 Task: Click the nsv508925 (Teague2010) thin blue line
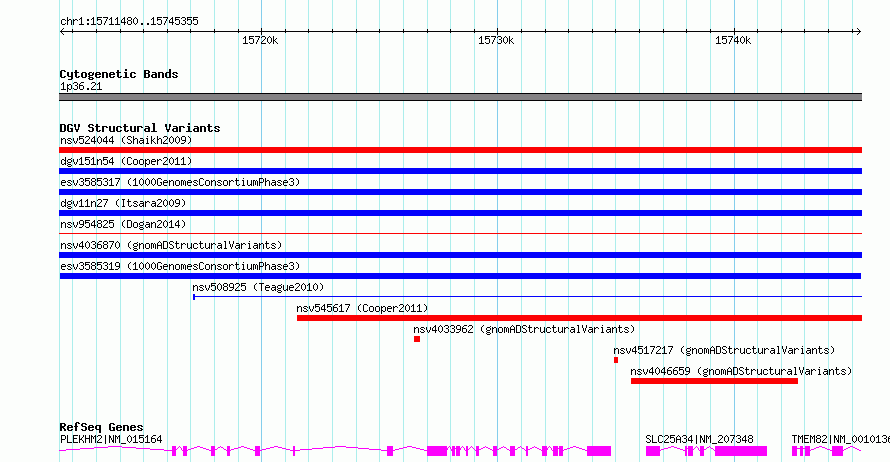pyautogui.click(x=527, y=296)
